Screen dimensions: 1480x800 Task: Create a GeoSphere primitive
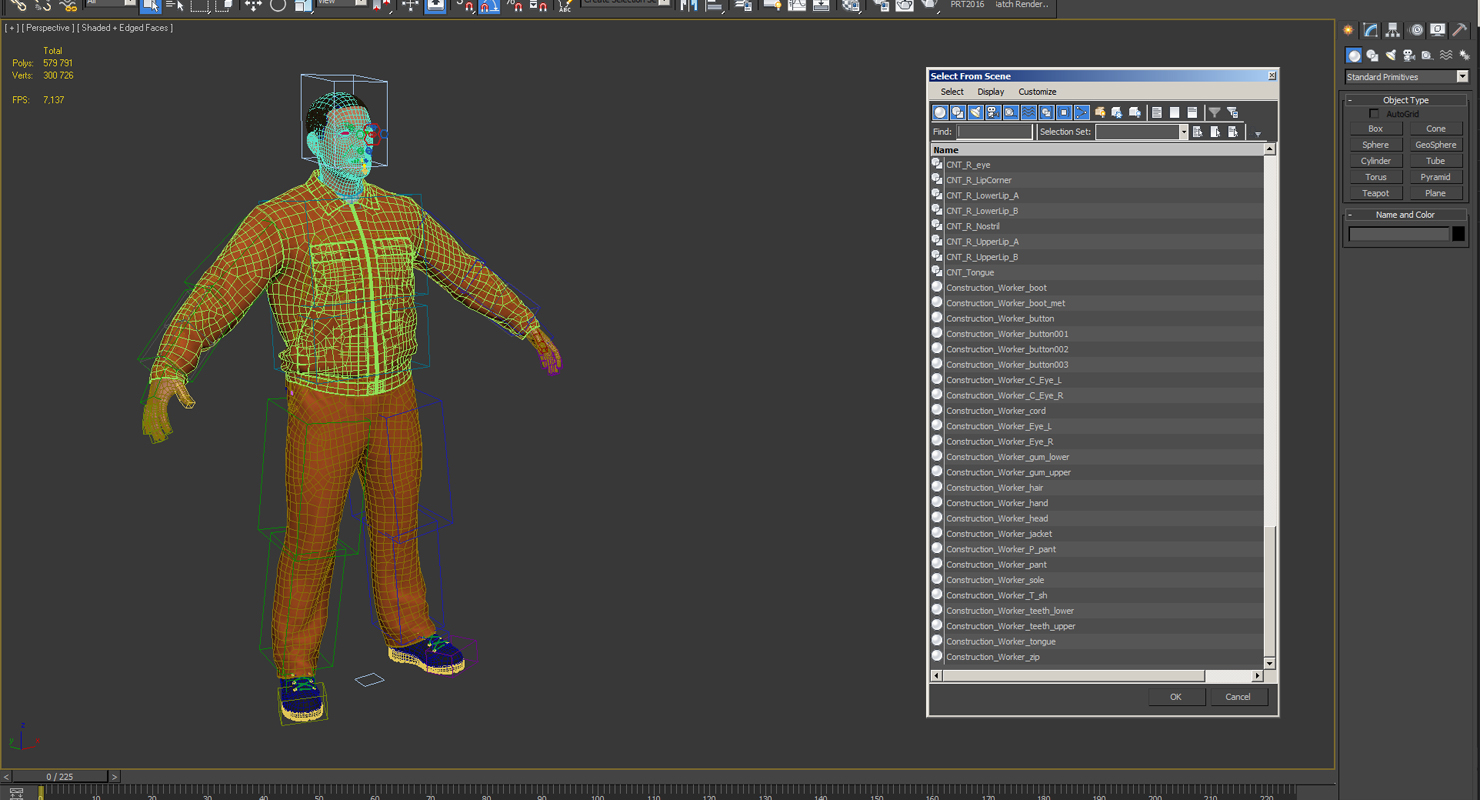pos(1435,145)
